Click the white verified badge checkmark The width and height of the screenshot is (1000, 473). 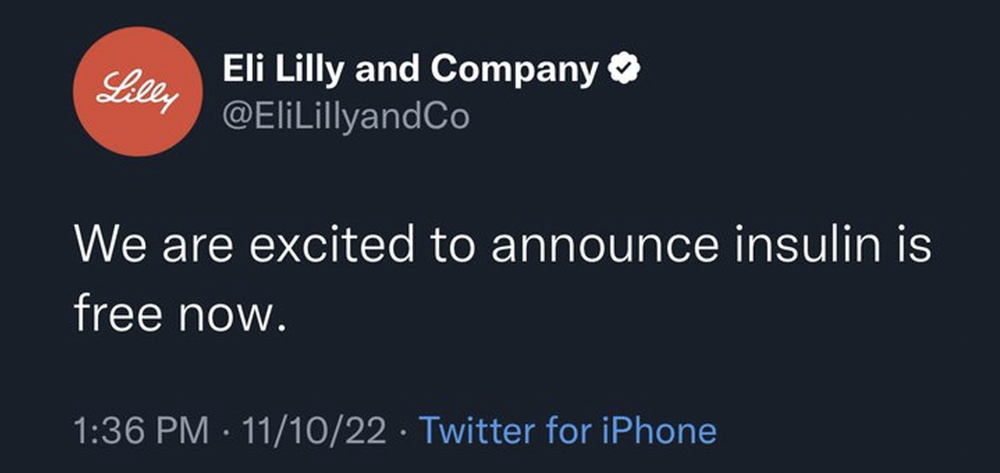click(624, 70)
